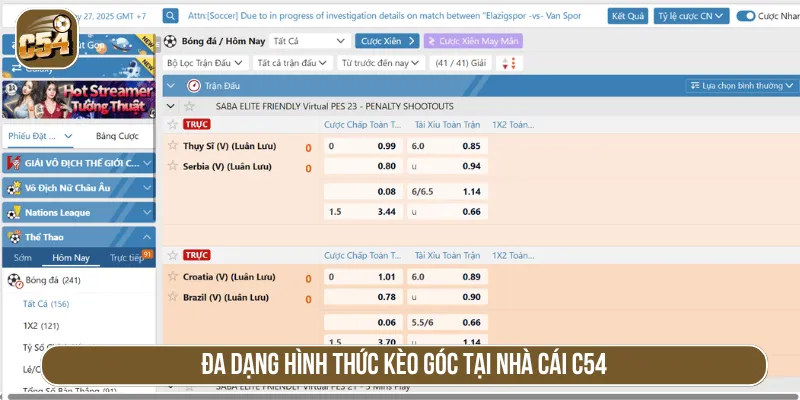
Task: Open the Tất cả trận đấu dropdown
Action: tap(292, 63)
